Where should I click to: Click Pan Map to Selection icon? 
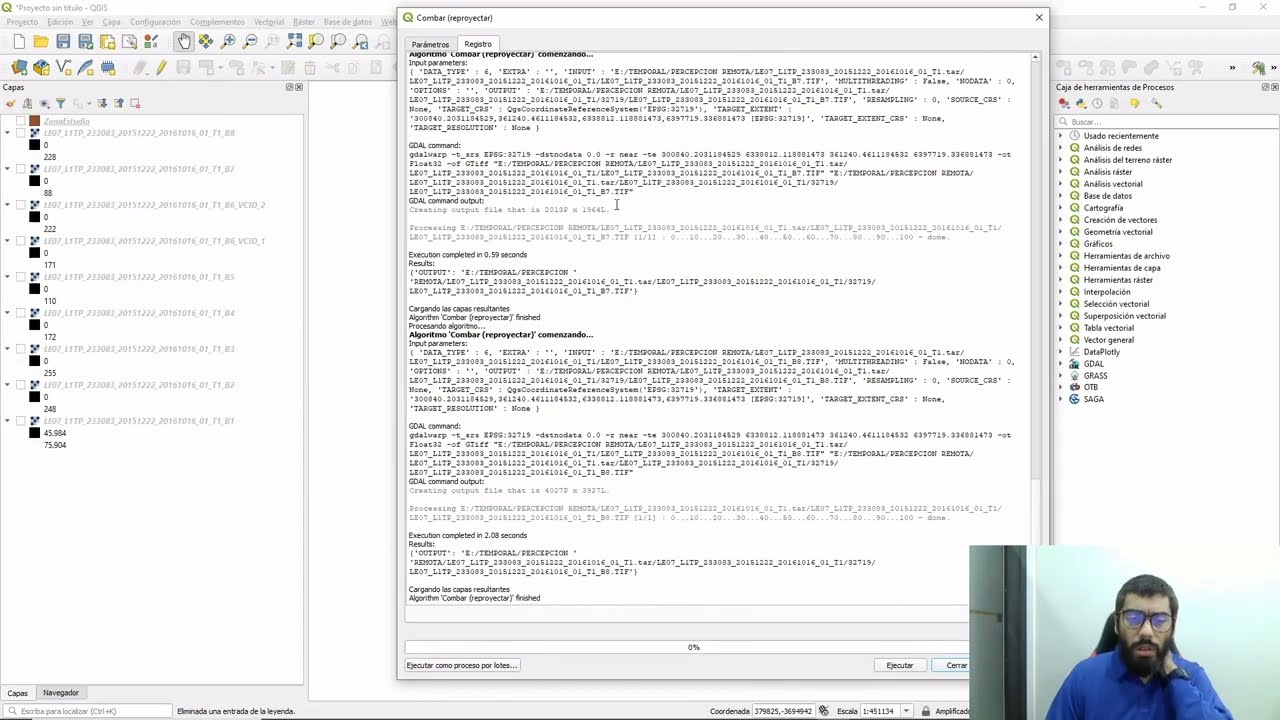pyautogui.click(x=206, y=41)
